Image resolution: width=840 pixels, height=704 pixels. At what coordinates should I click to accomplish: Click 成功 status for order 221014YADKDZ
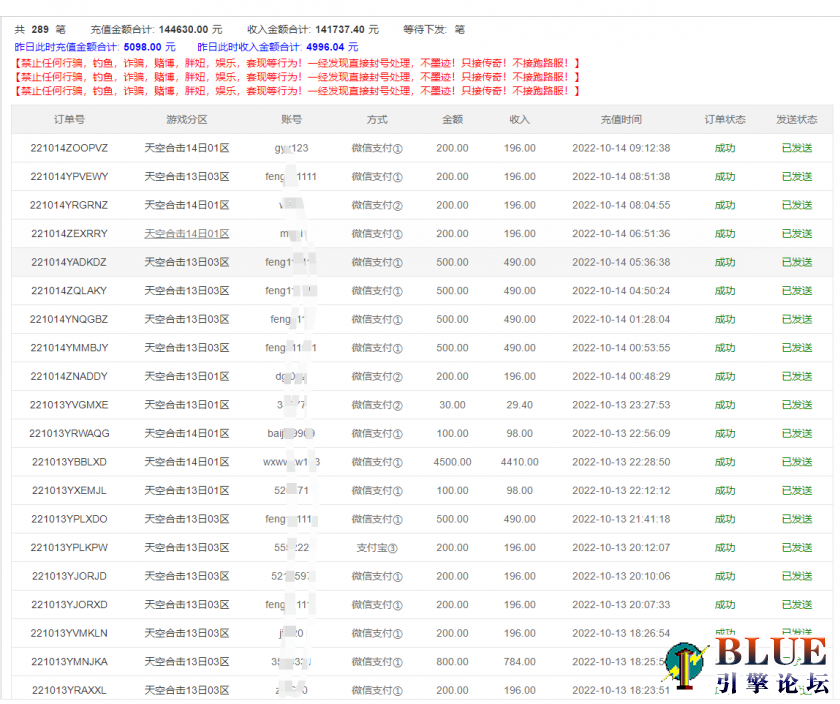click(725, 262)
